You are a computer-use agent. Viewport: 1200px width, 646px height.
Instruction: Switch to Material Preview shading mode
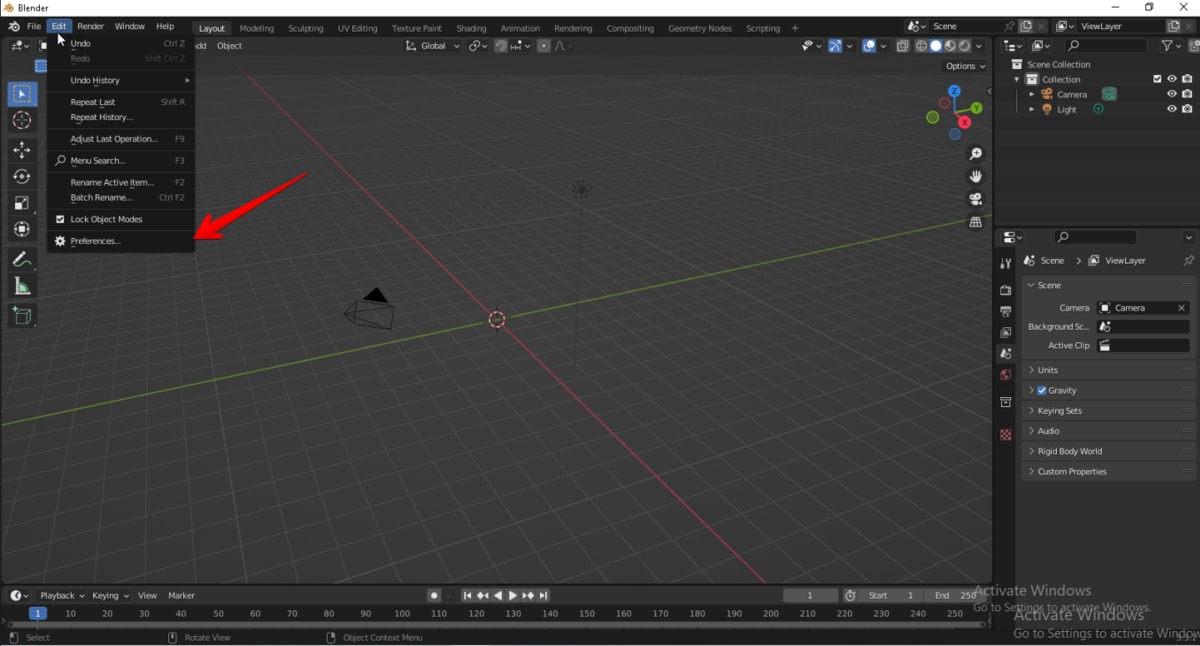coord(948,46)
